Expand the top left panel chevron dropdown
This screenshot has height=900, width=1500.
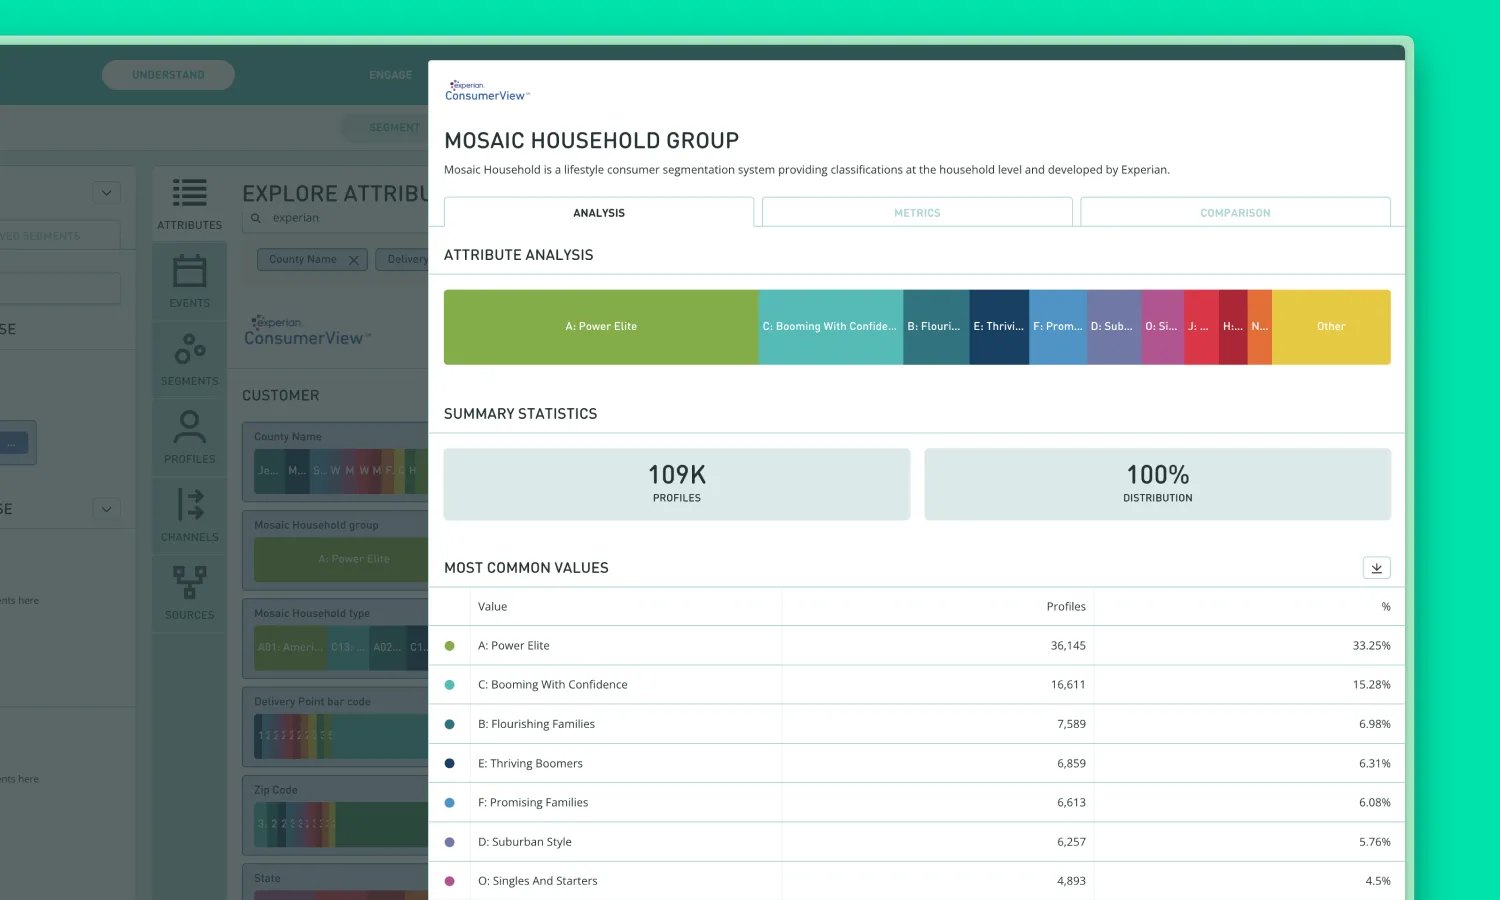click(x=106, y=192)
